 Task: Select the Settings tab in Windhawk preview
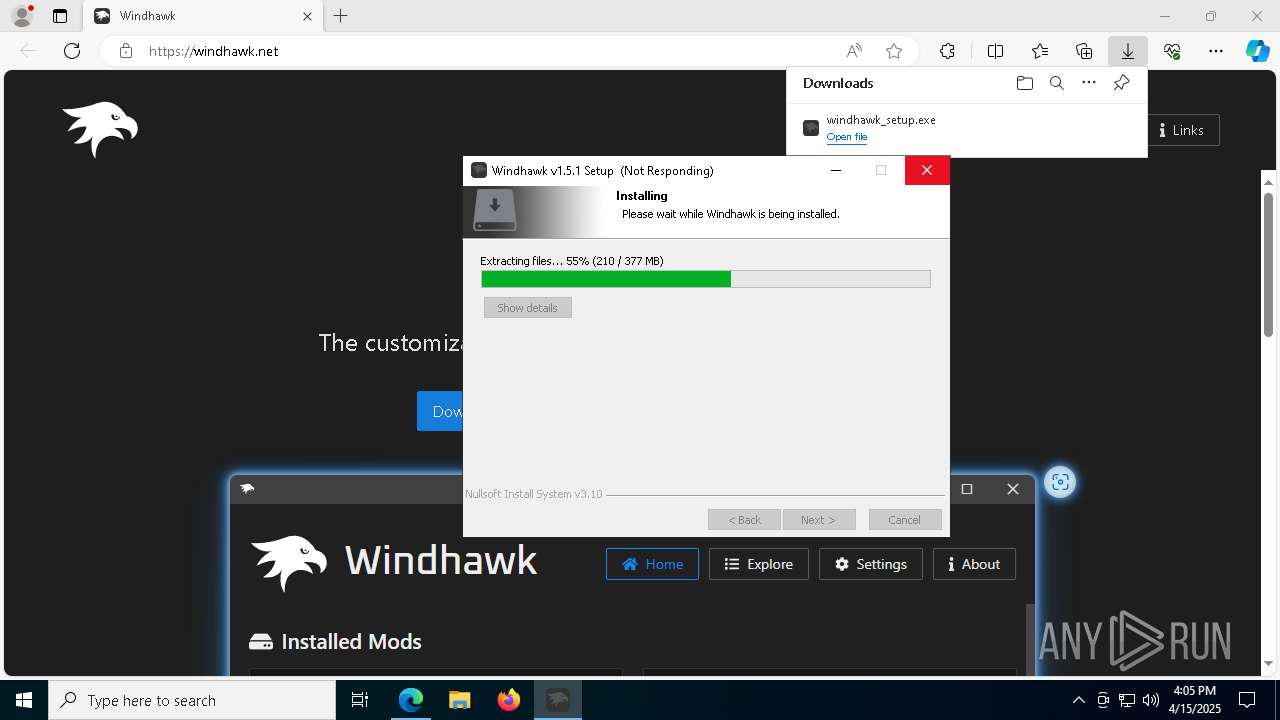pos(871,564)
